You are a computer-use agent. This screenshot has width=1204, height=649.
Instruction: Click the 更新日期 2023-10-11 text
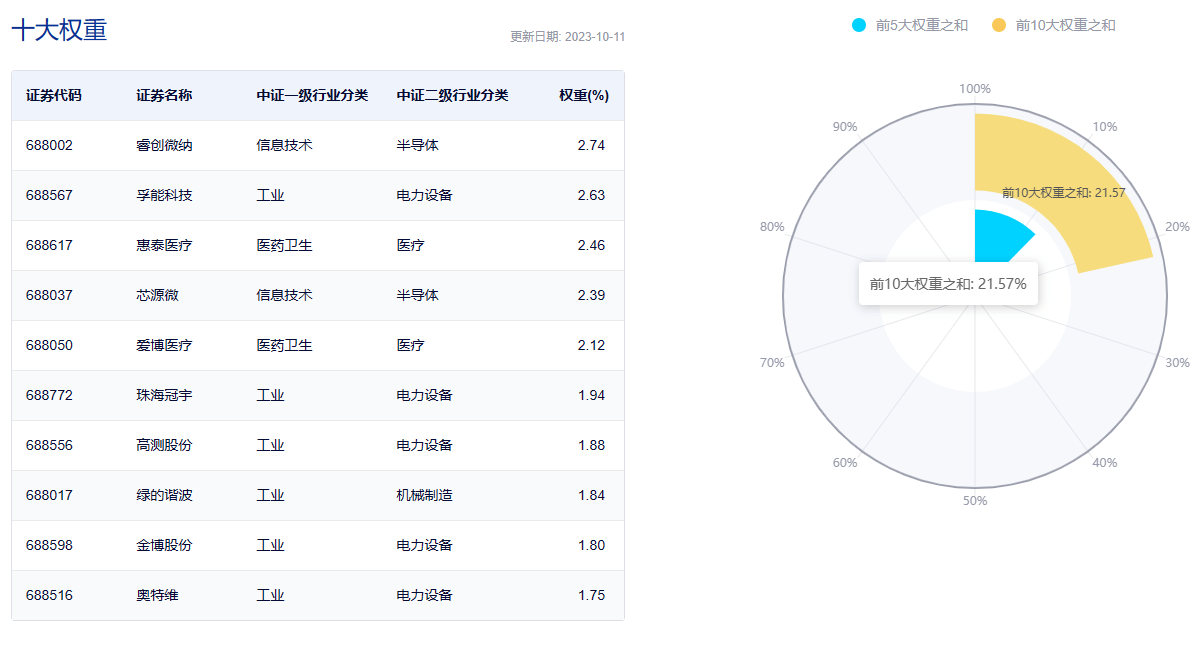tap(567, 37)
